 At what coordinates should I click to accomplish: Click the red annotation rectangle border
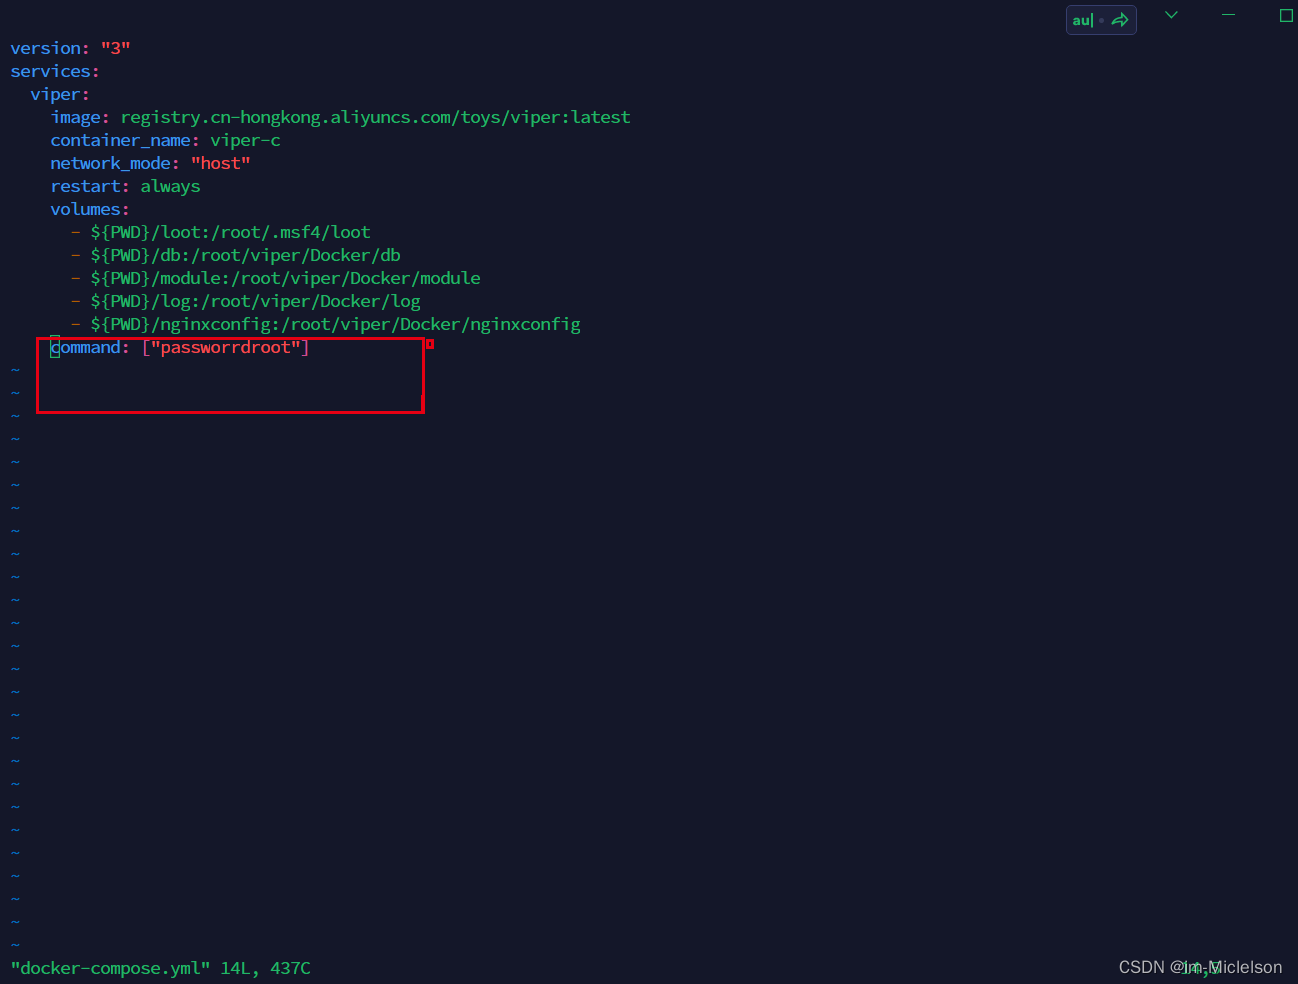(230, 412)
